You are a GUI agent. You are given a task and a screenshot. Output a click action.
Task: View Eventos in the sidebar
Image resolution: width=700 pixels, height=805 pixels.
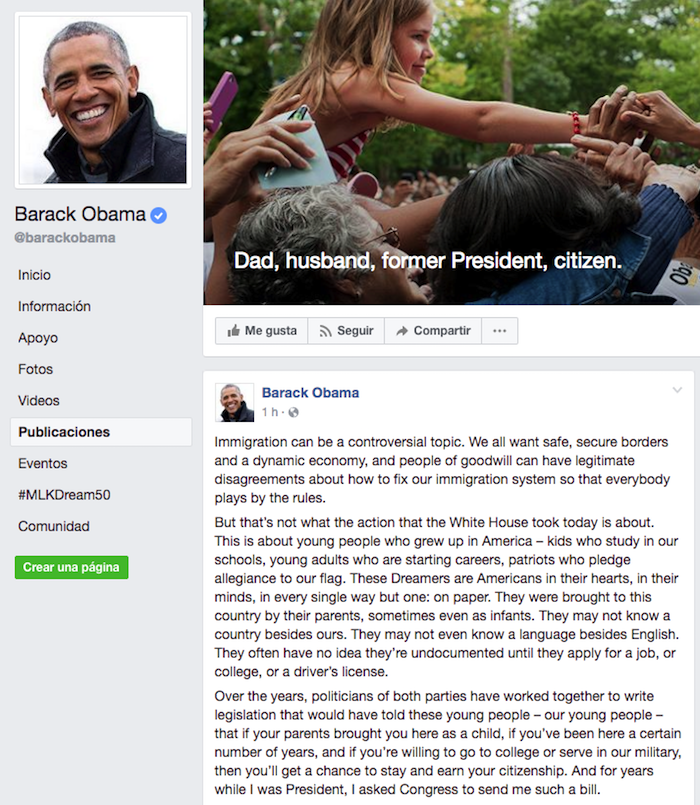43,463
